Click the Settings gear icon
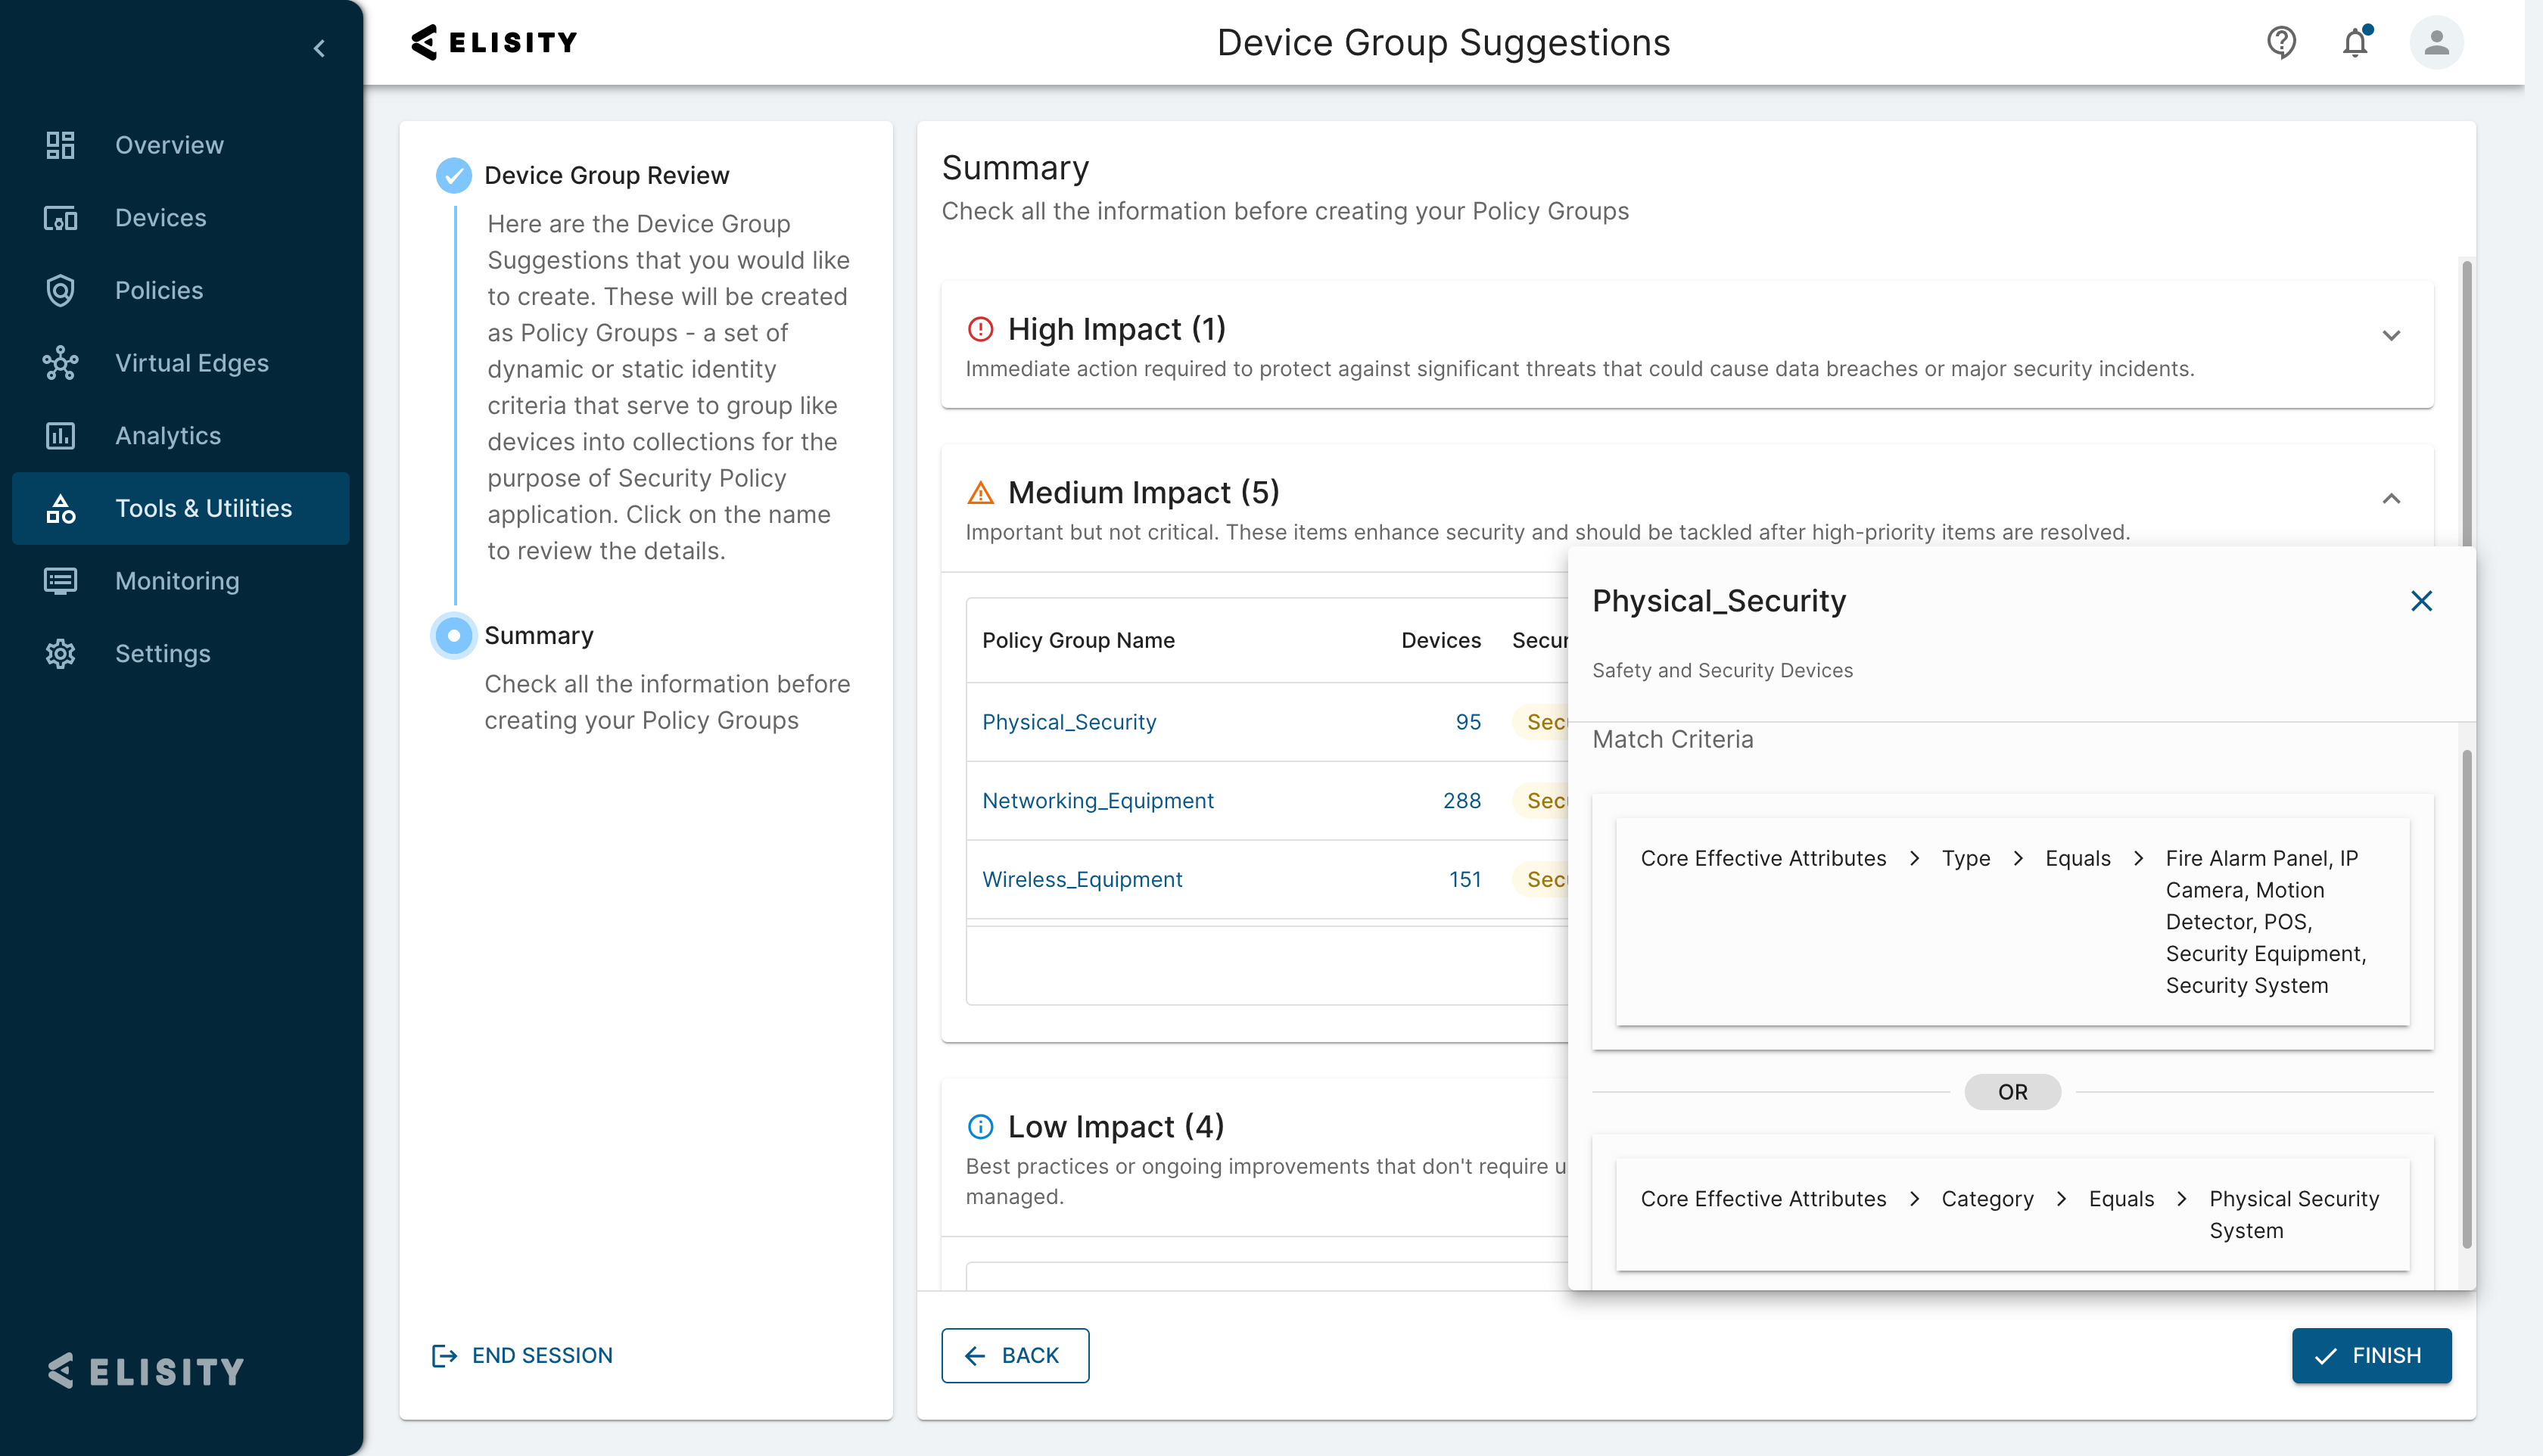 pos(60,654)
